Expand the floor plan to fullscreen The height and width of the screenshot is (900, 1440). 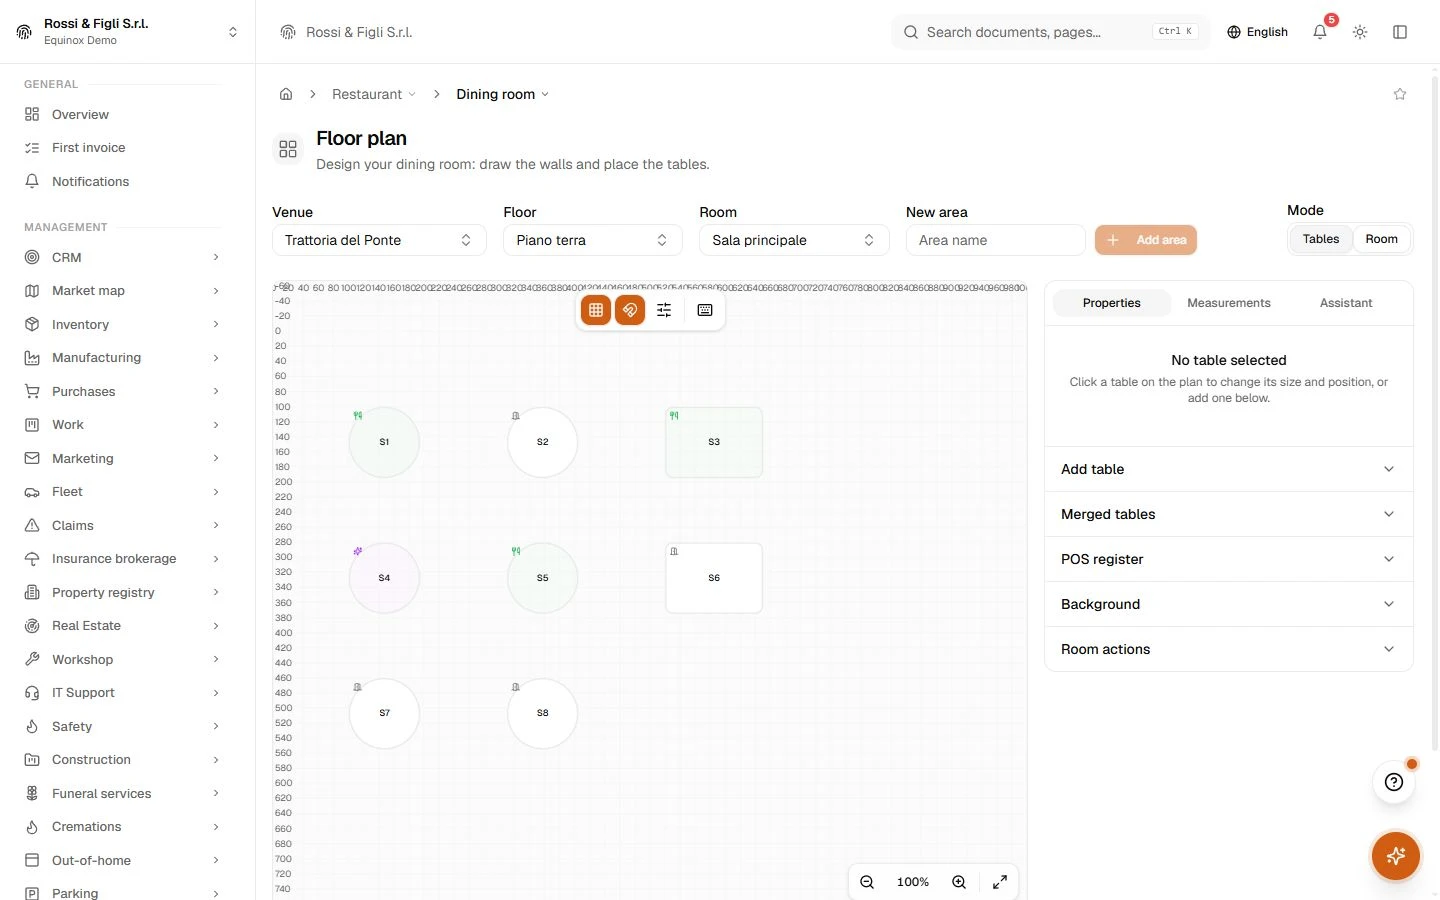point(1000,882)
